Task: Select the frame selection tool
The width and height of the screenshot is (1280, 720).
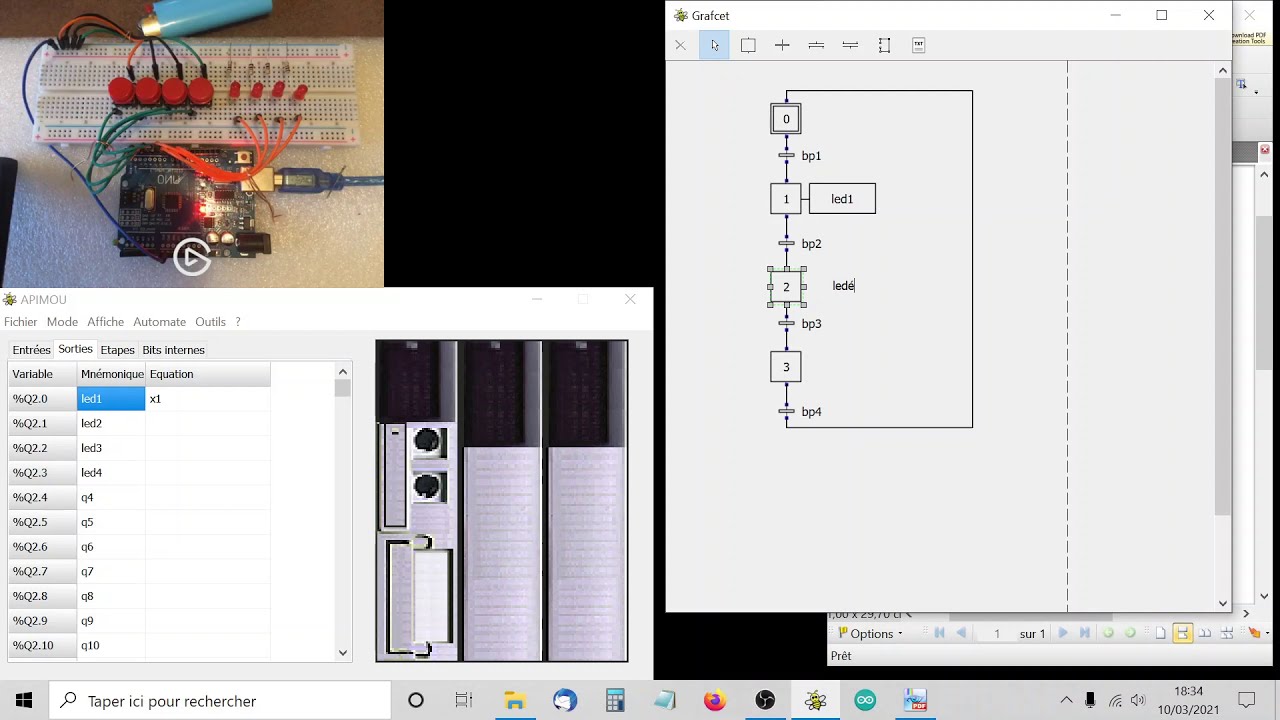Action: (x=884, y=44)
